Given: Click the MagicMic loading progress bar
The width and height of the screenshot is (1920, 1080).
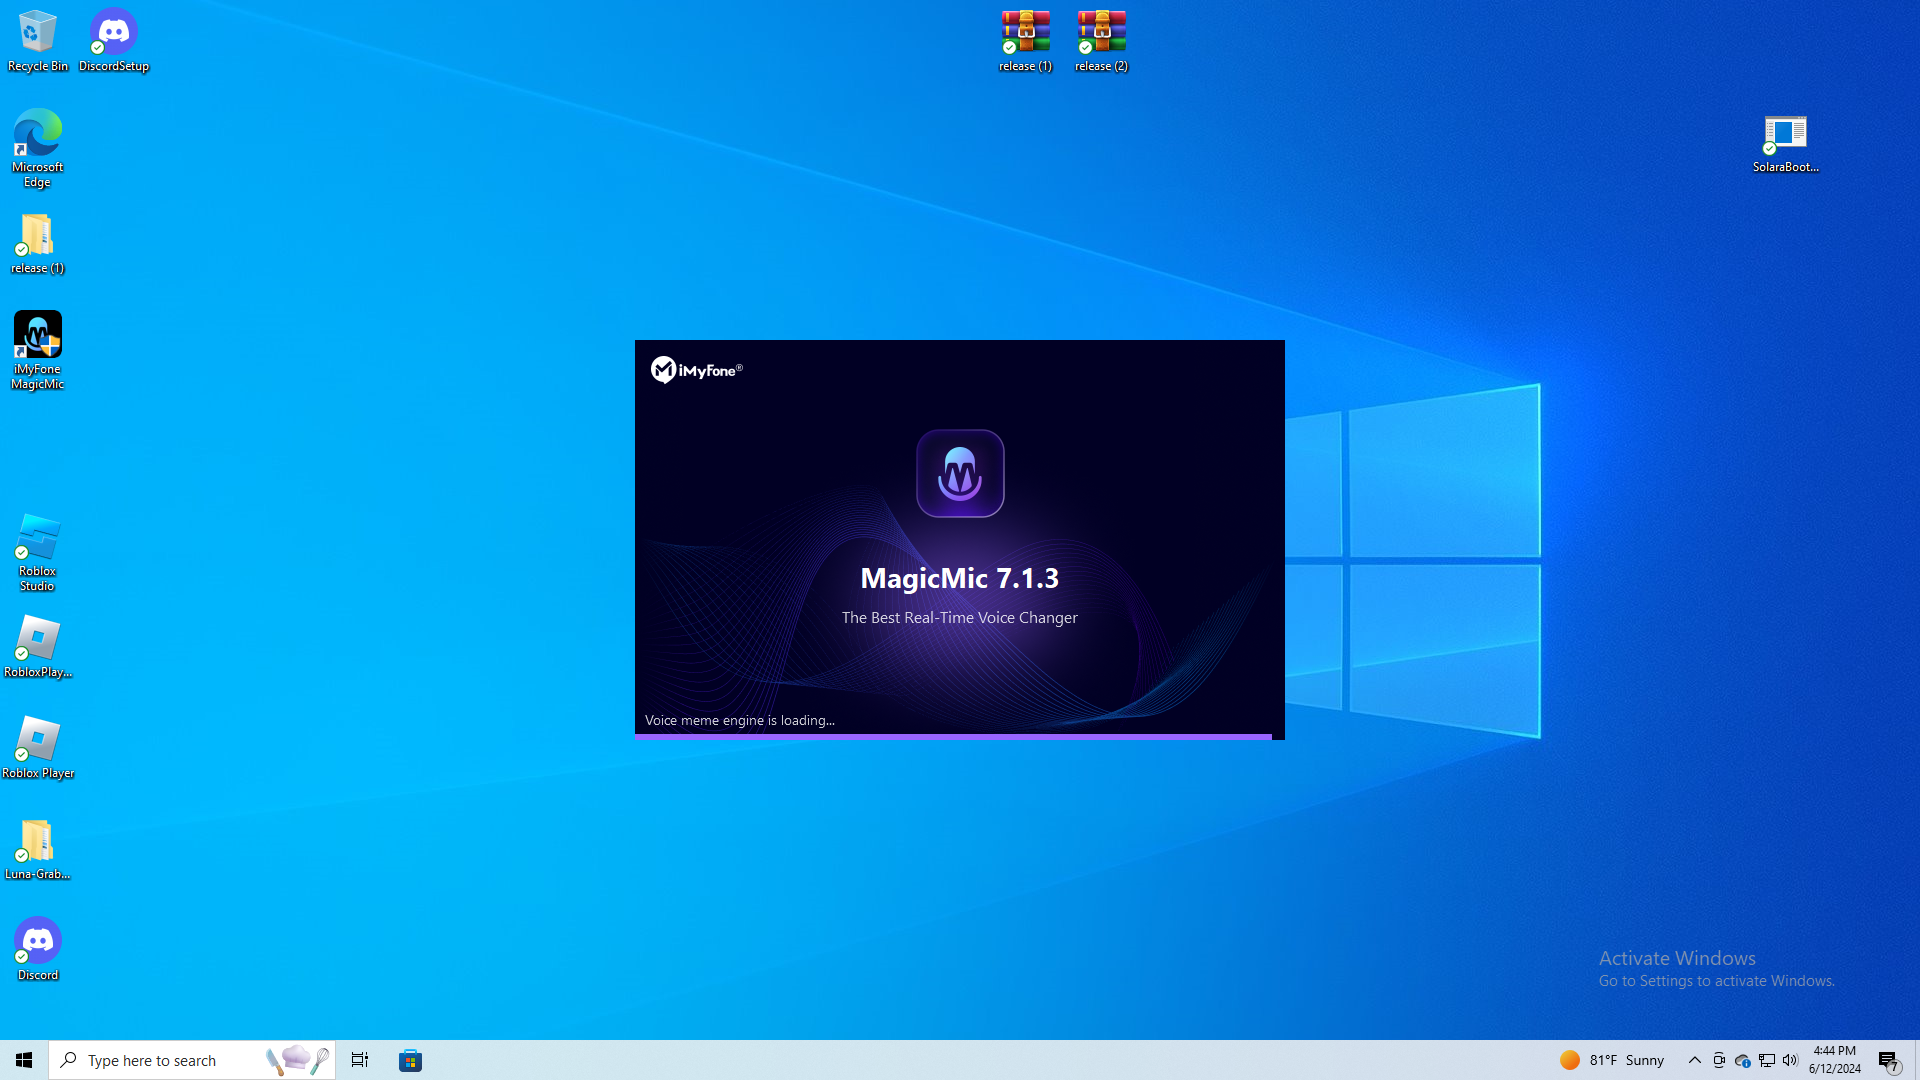Looking at the screenshot, I should [953, 736].
